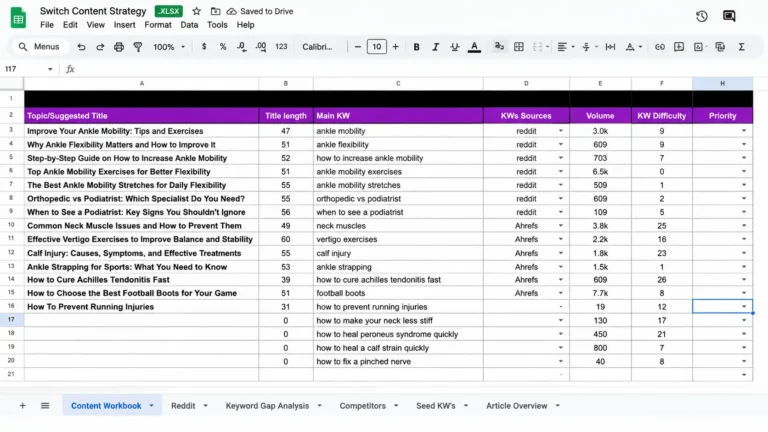768x432 pixels.
Task: Open vertical align options
Action: [x=589, y=47]
